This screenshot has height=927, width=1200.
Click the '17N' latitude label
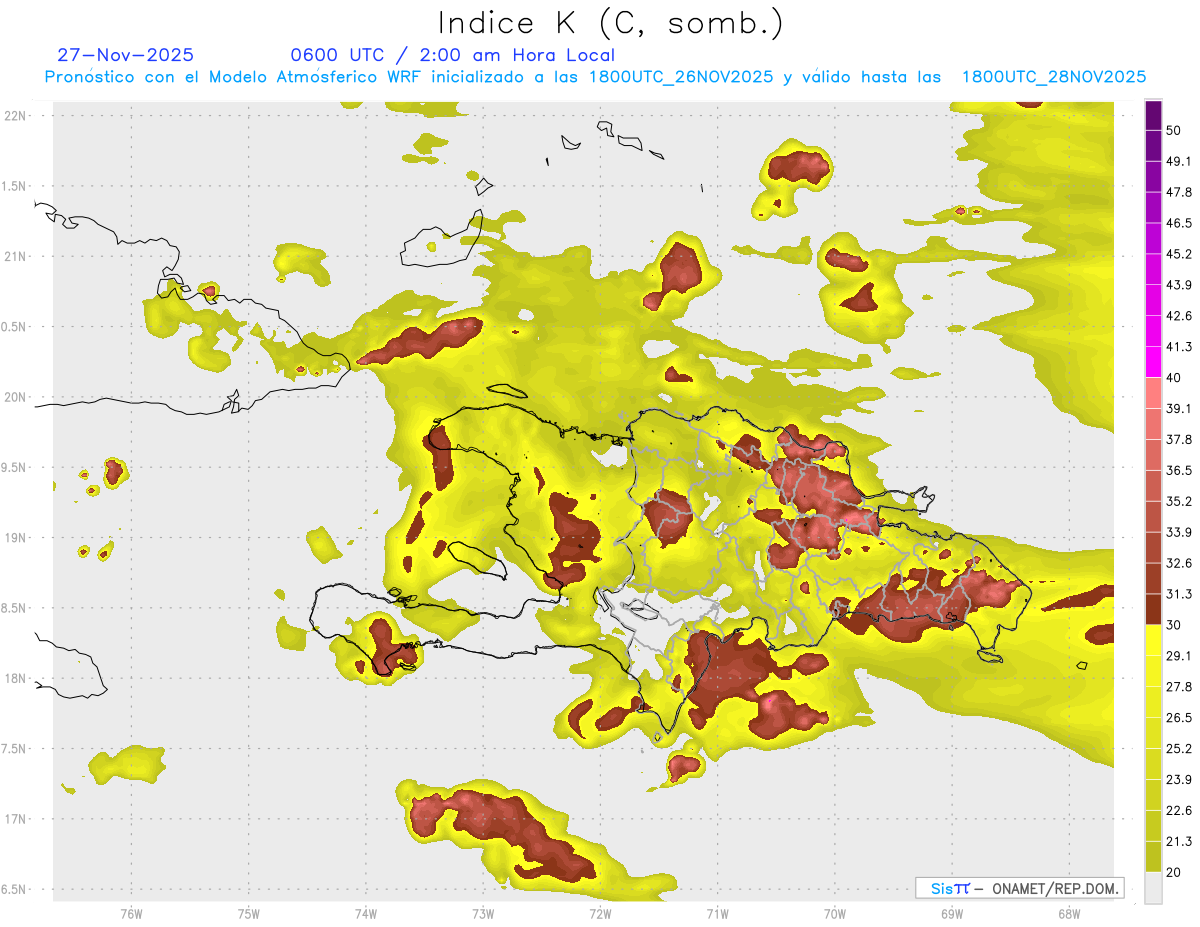pyautogui.click(x=16, y=820)
